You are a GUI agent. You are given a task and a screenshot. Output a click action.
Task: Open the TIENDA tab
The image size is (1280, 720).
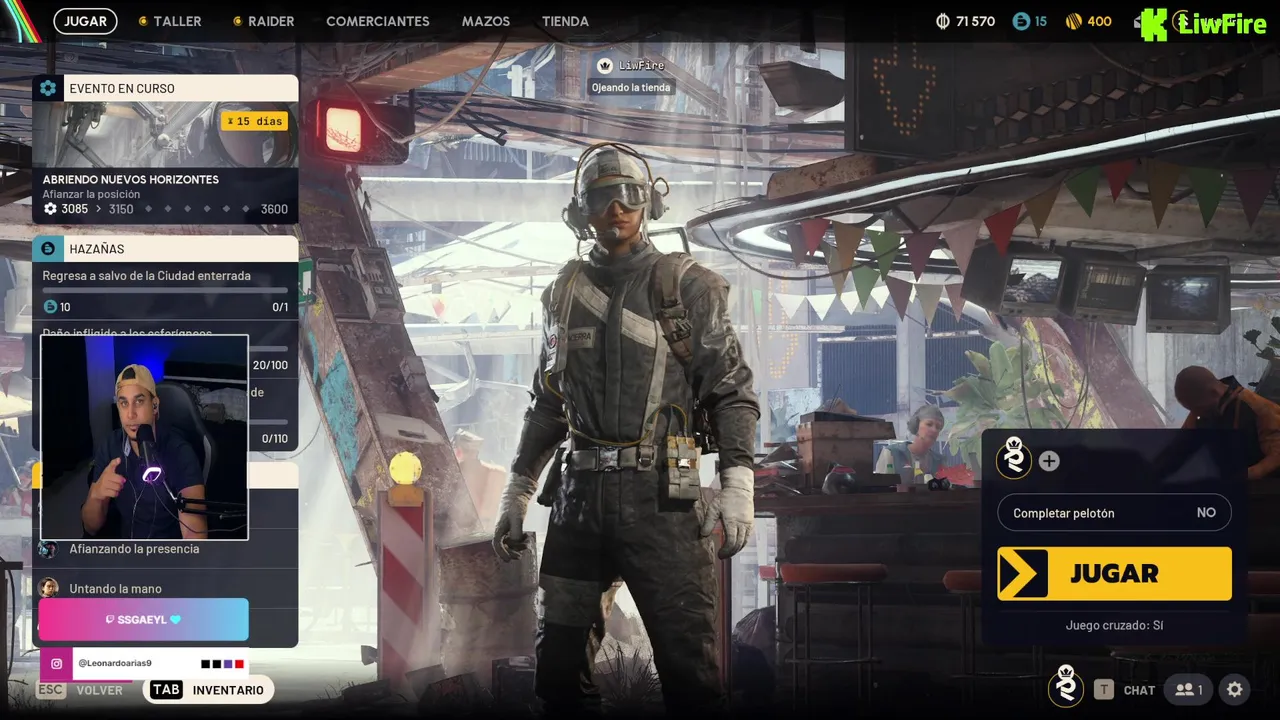pyautogui.click(x=565, y=21)
